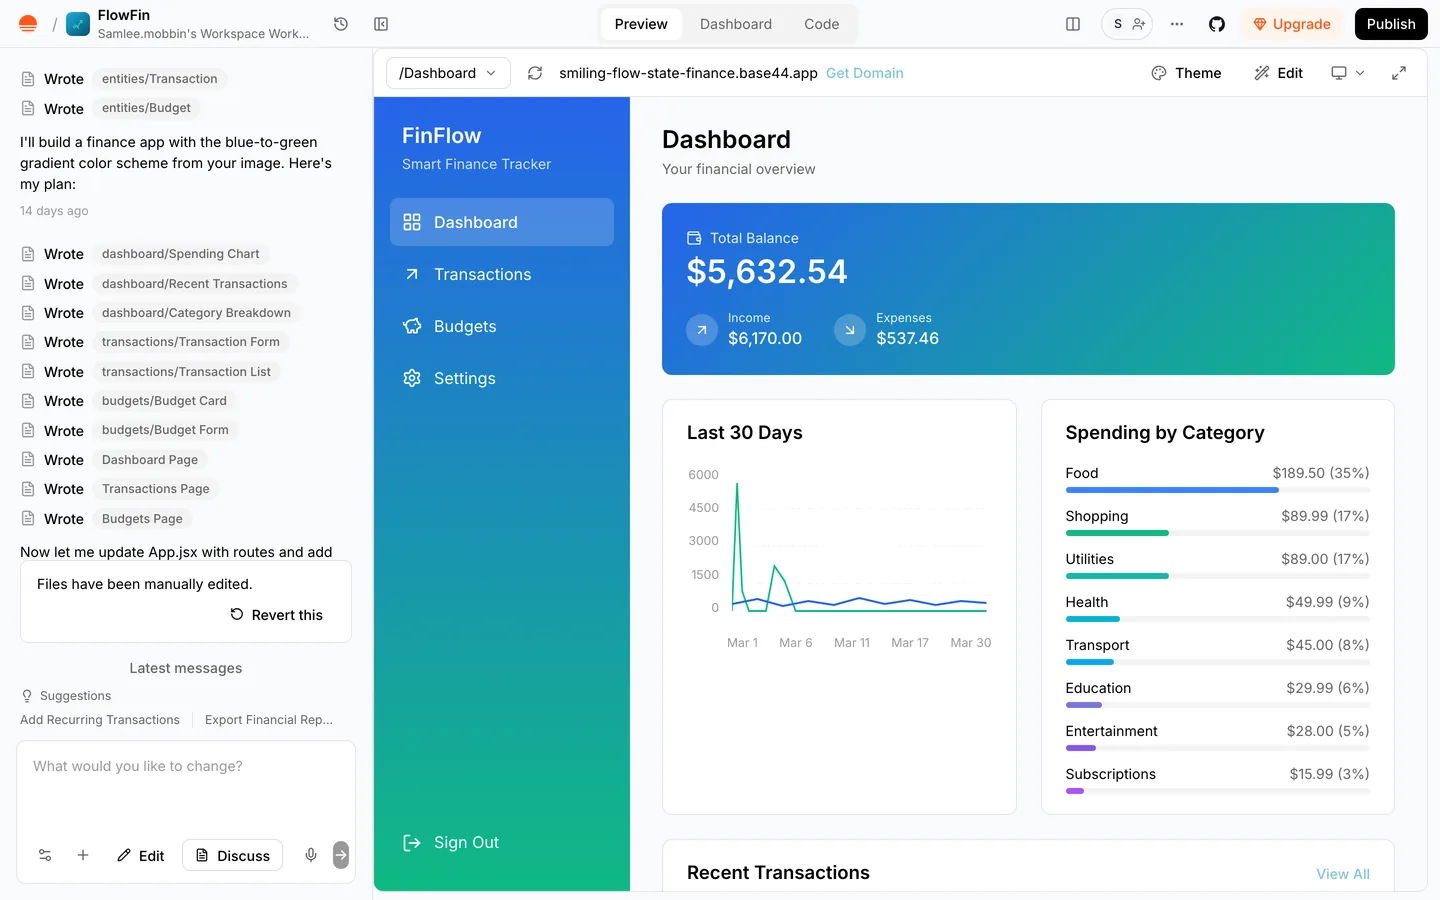This screenshot has width=1440, height=900.
Task: Open the version history clock icon
Action: click(341, 24)
